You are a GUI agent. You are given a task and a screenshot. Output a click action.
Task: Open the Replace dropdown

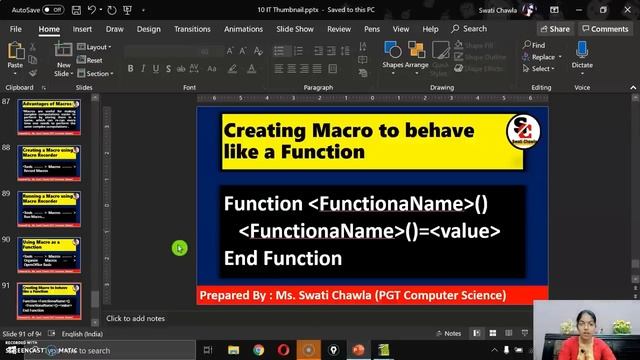(x=542, y=57)
